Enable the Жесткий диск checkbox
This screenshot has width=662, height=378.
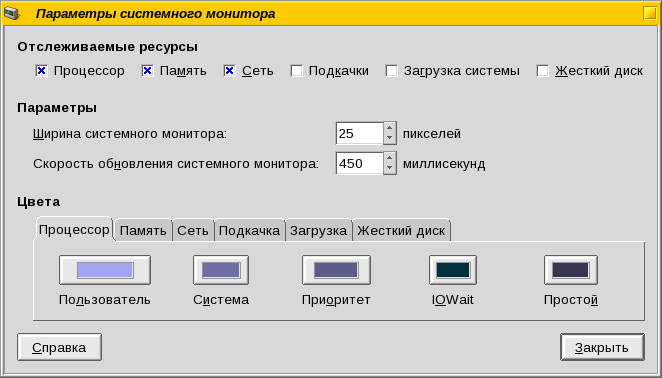pyautogui.click(x=543, y=71)
